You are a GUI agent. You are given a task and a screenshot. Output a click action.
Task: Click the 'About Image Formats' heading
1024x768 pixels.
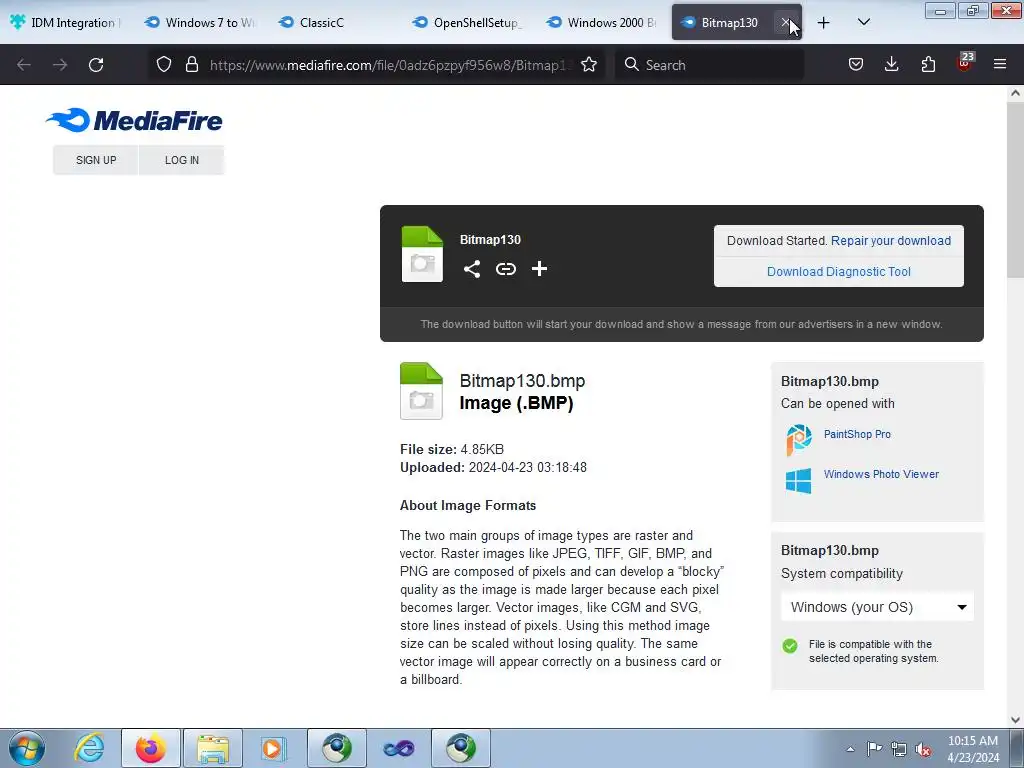[x=468, y=505]
